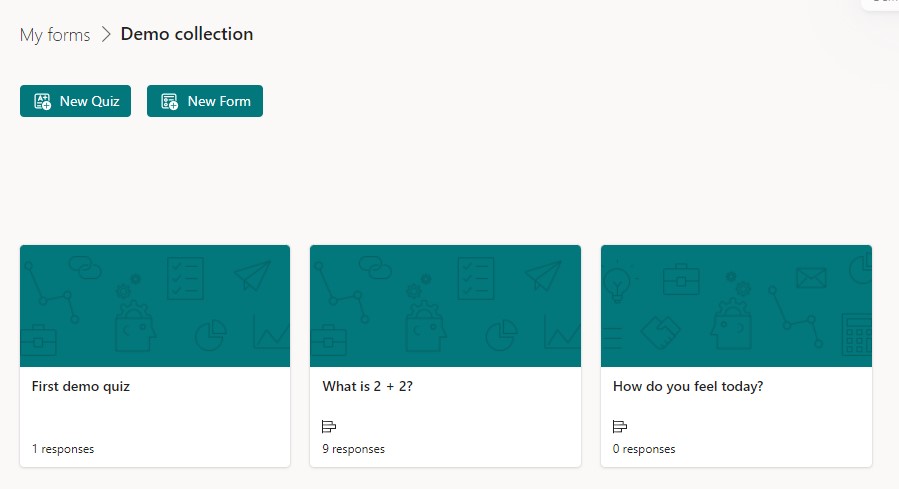
Task: Click the First demo quiz banner thumbnail
Action: pos(155,306)
